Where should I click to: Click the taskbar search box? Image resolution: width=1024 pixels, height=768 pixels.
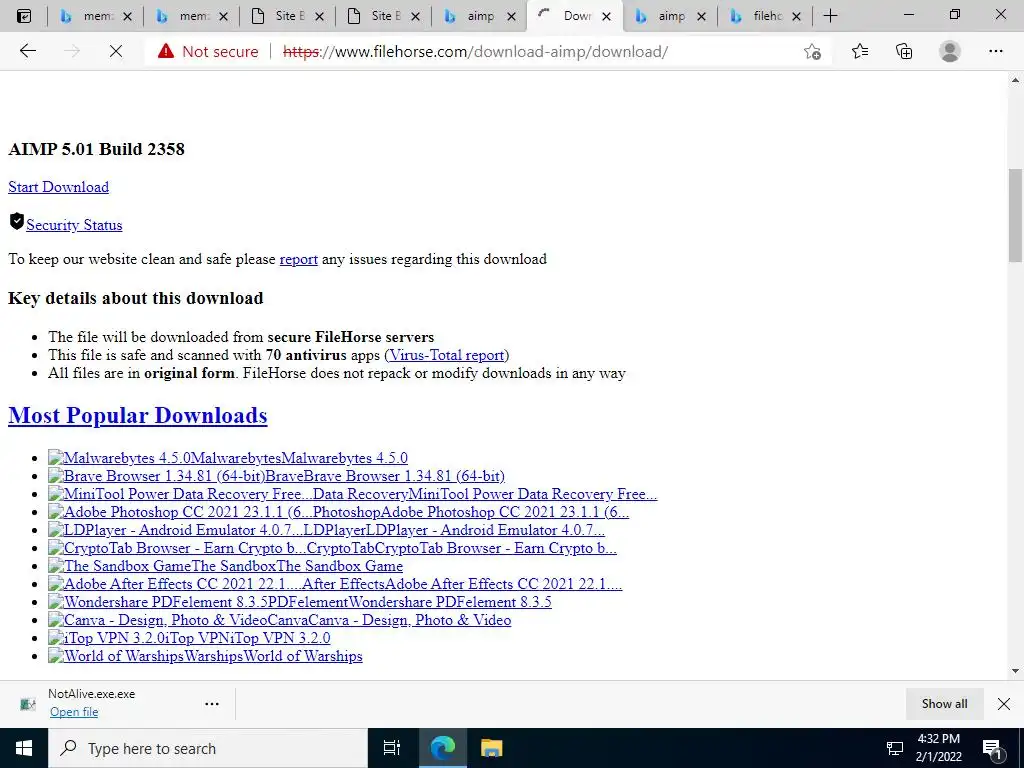click(x=208, y=748)
